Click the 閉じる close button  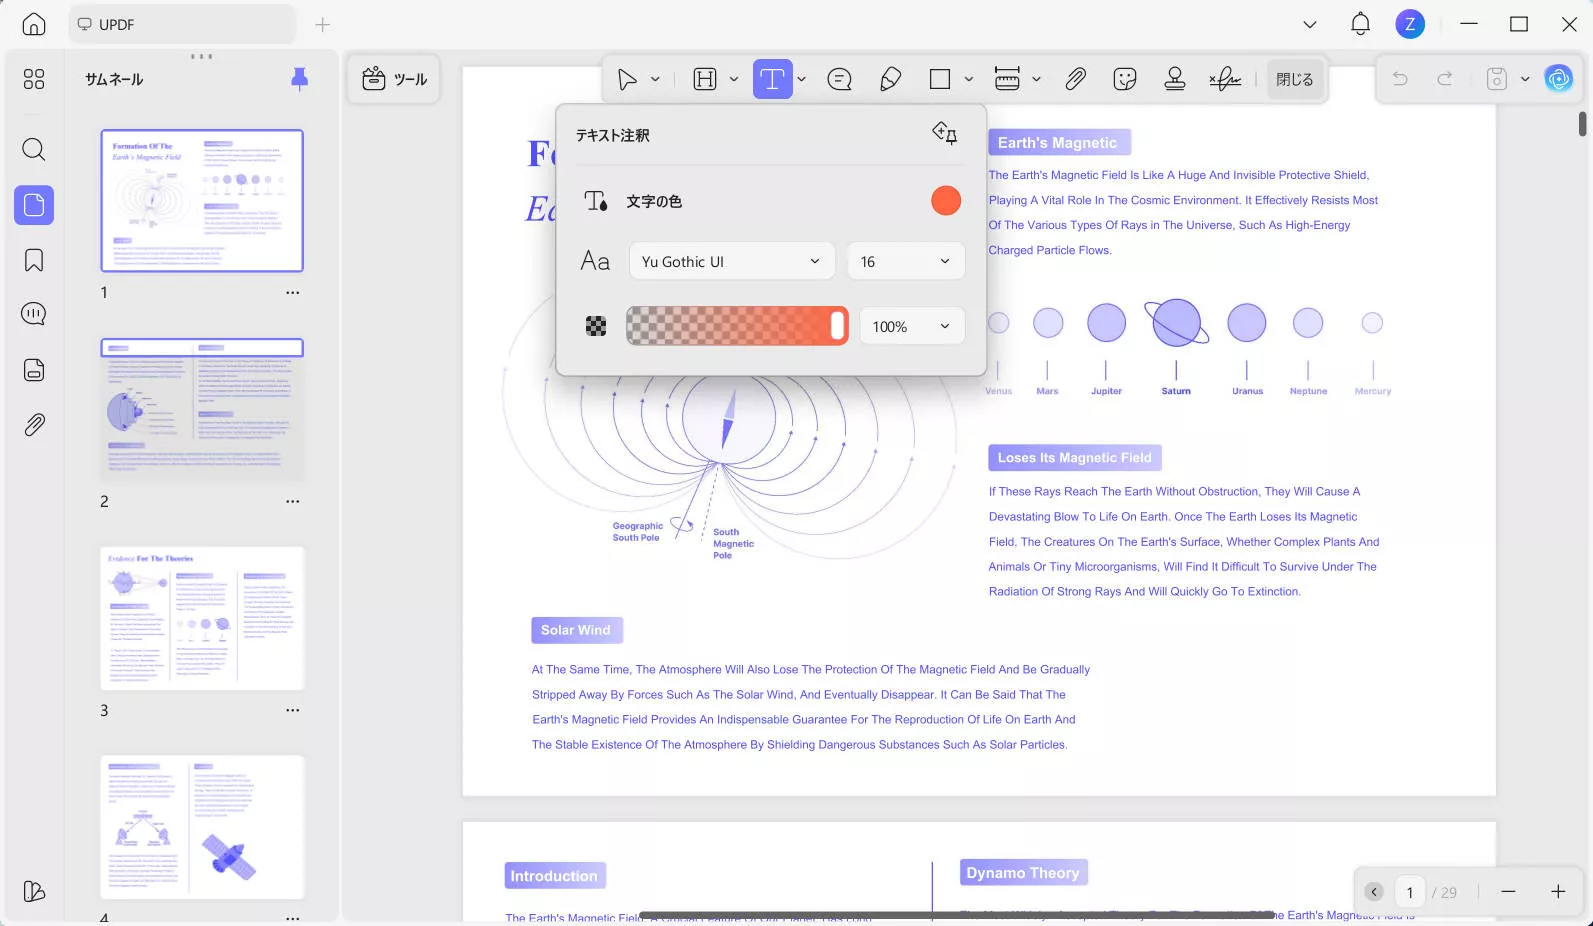1295,79
